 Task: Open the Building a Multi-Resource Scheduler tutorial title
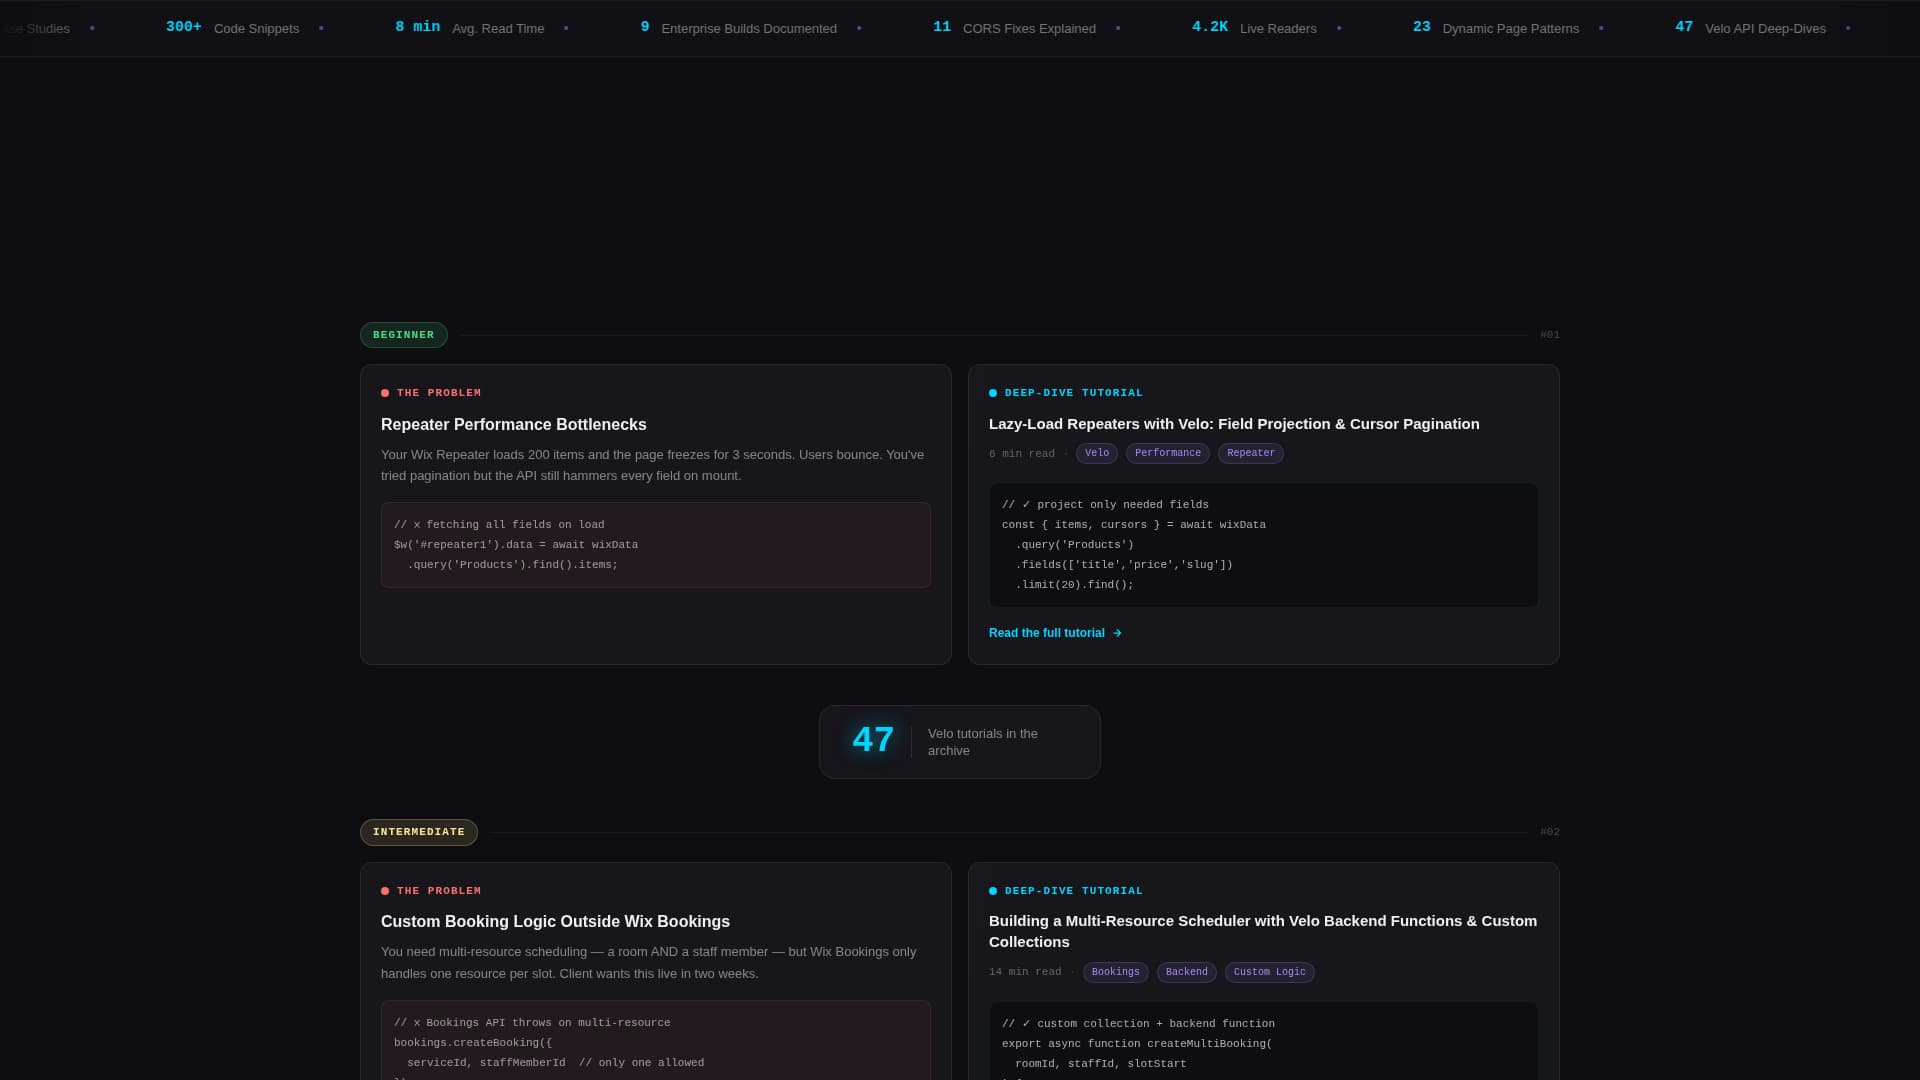1263,931
